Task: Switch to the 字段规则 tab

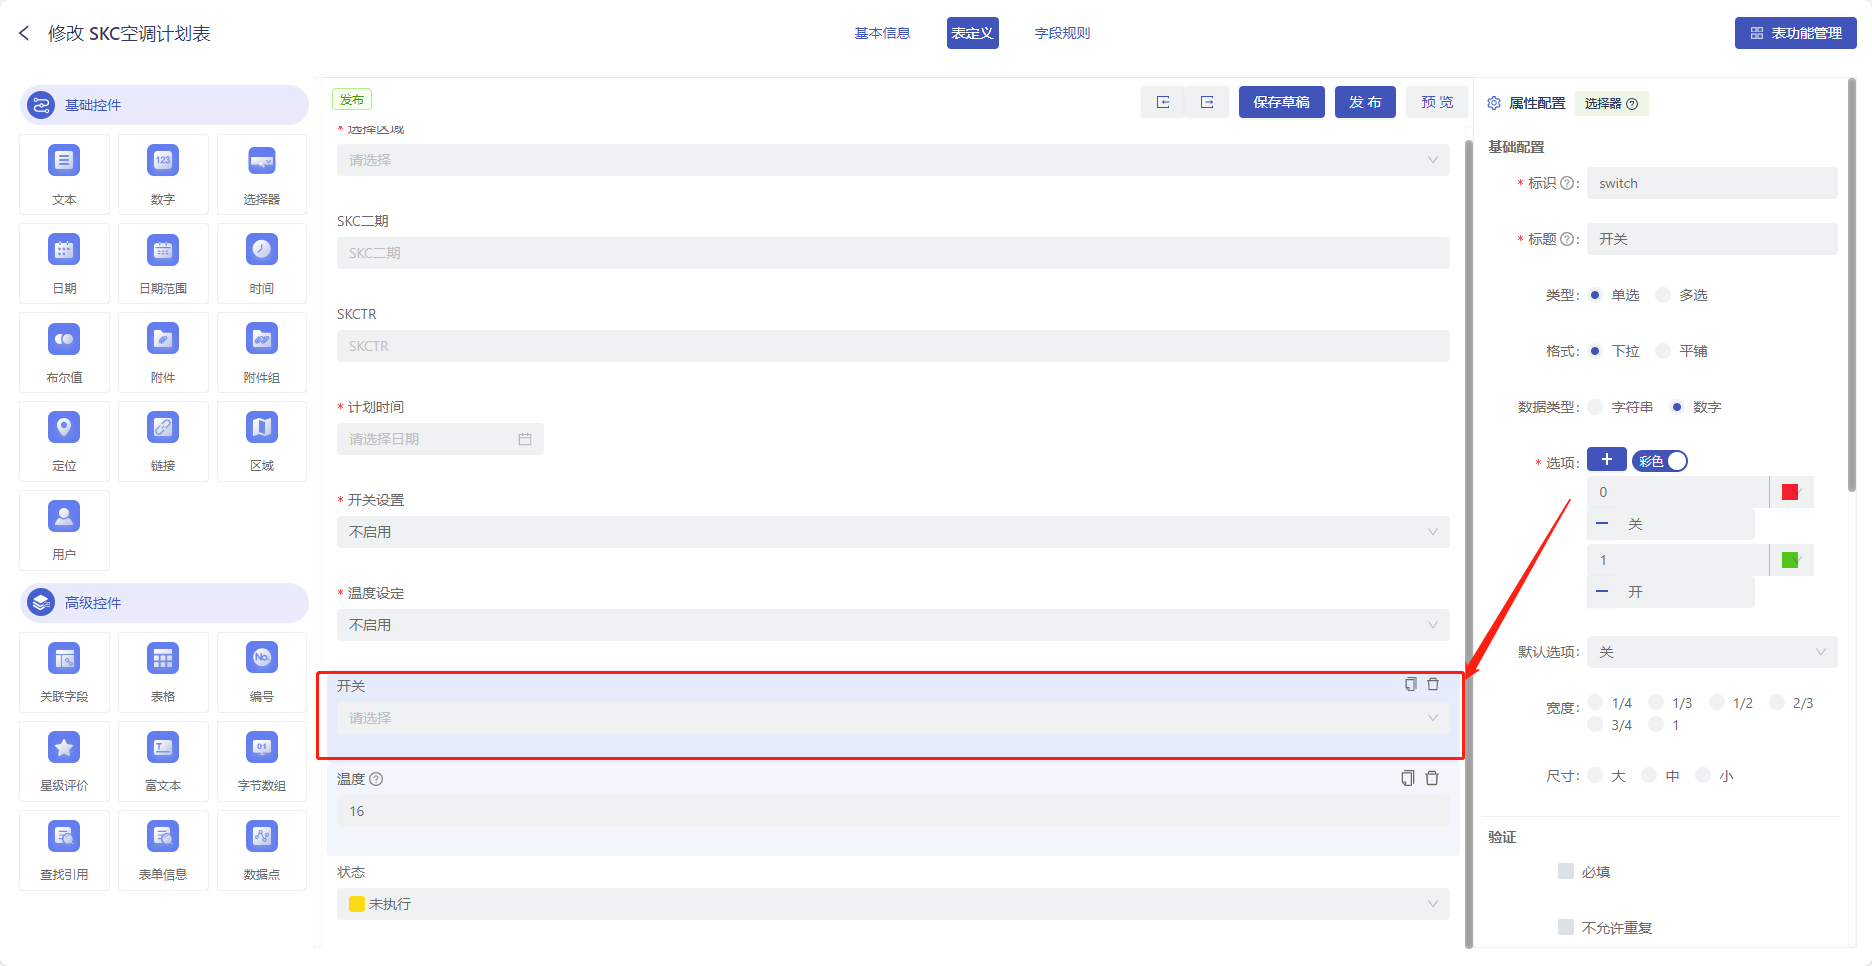Action: tap(1062, 33)
